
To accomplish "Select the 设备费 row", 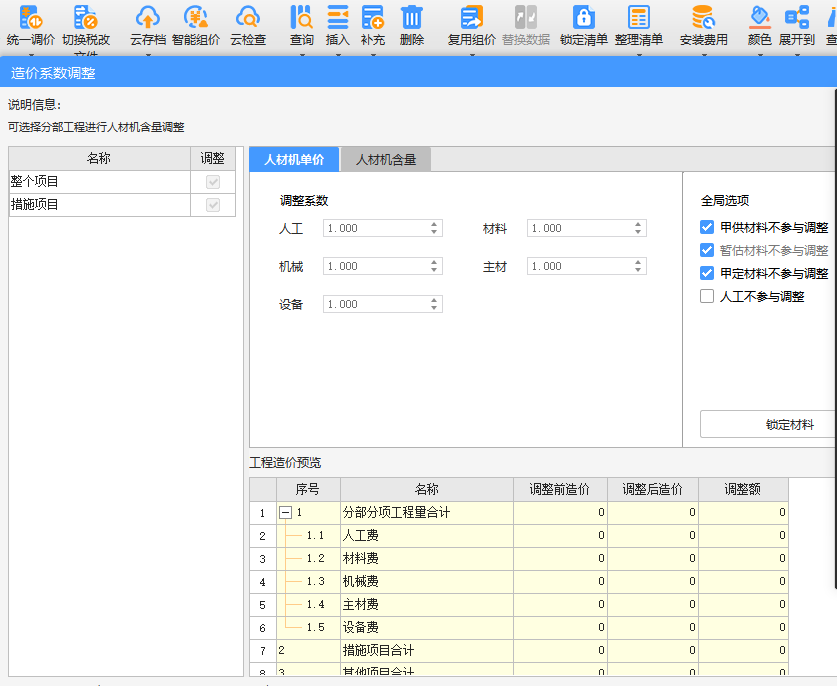I will point(519,627).
